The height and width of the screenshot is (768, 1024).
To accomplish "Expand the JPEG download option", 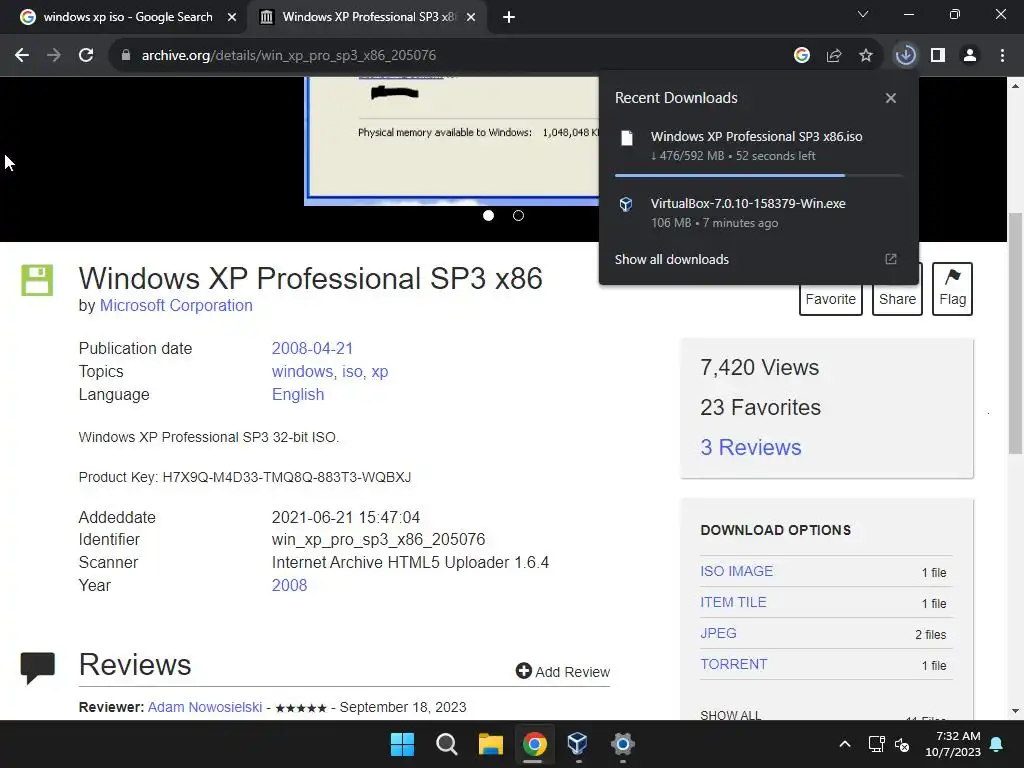I will (718, 633).
